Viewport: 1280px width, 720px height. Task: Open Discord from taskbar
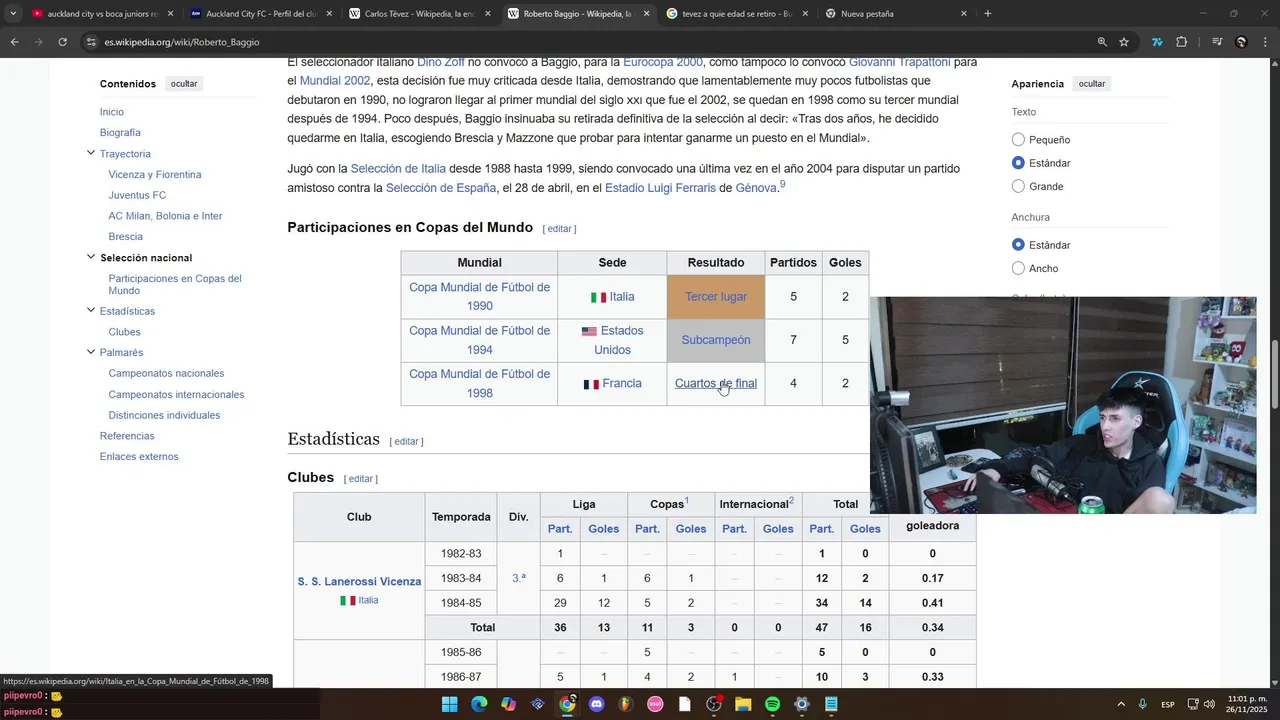[x=597, y=704]
